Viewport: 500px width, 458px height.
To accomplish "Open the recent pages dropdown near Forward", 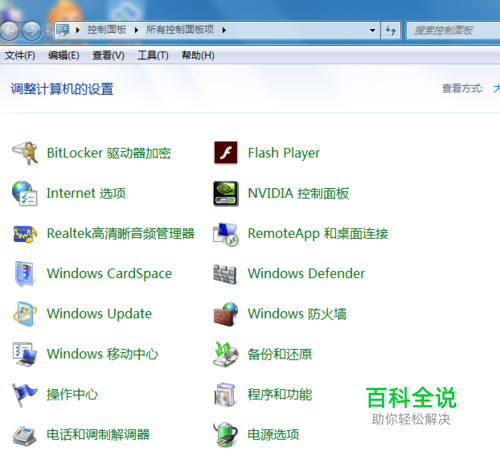I will [x=47, y=31].
